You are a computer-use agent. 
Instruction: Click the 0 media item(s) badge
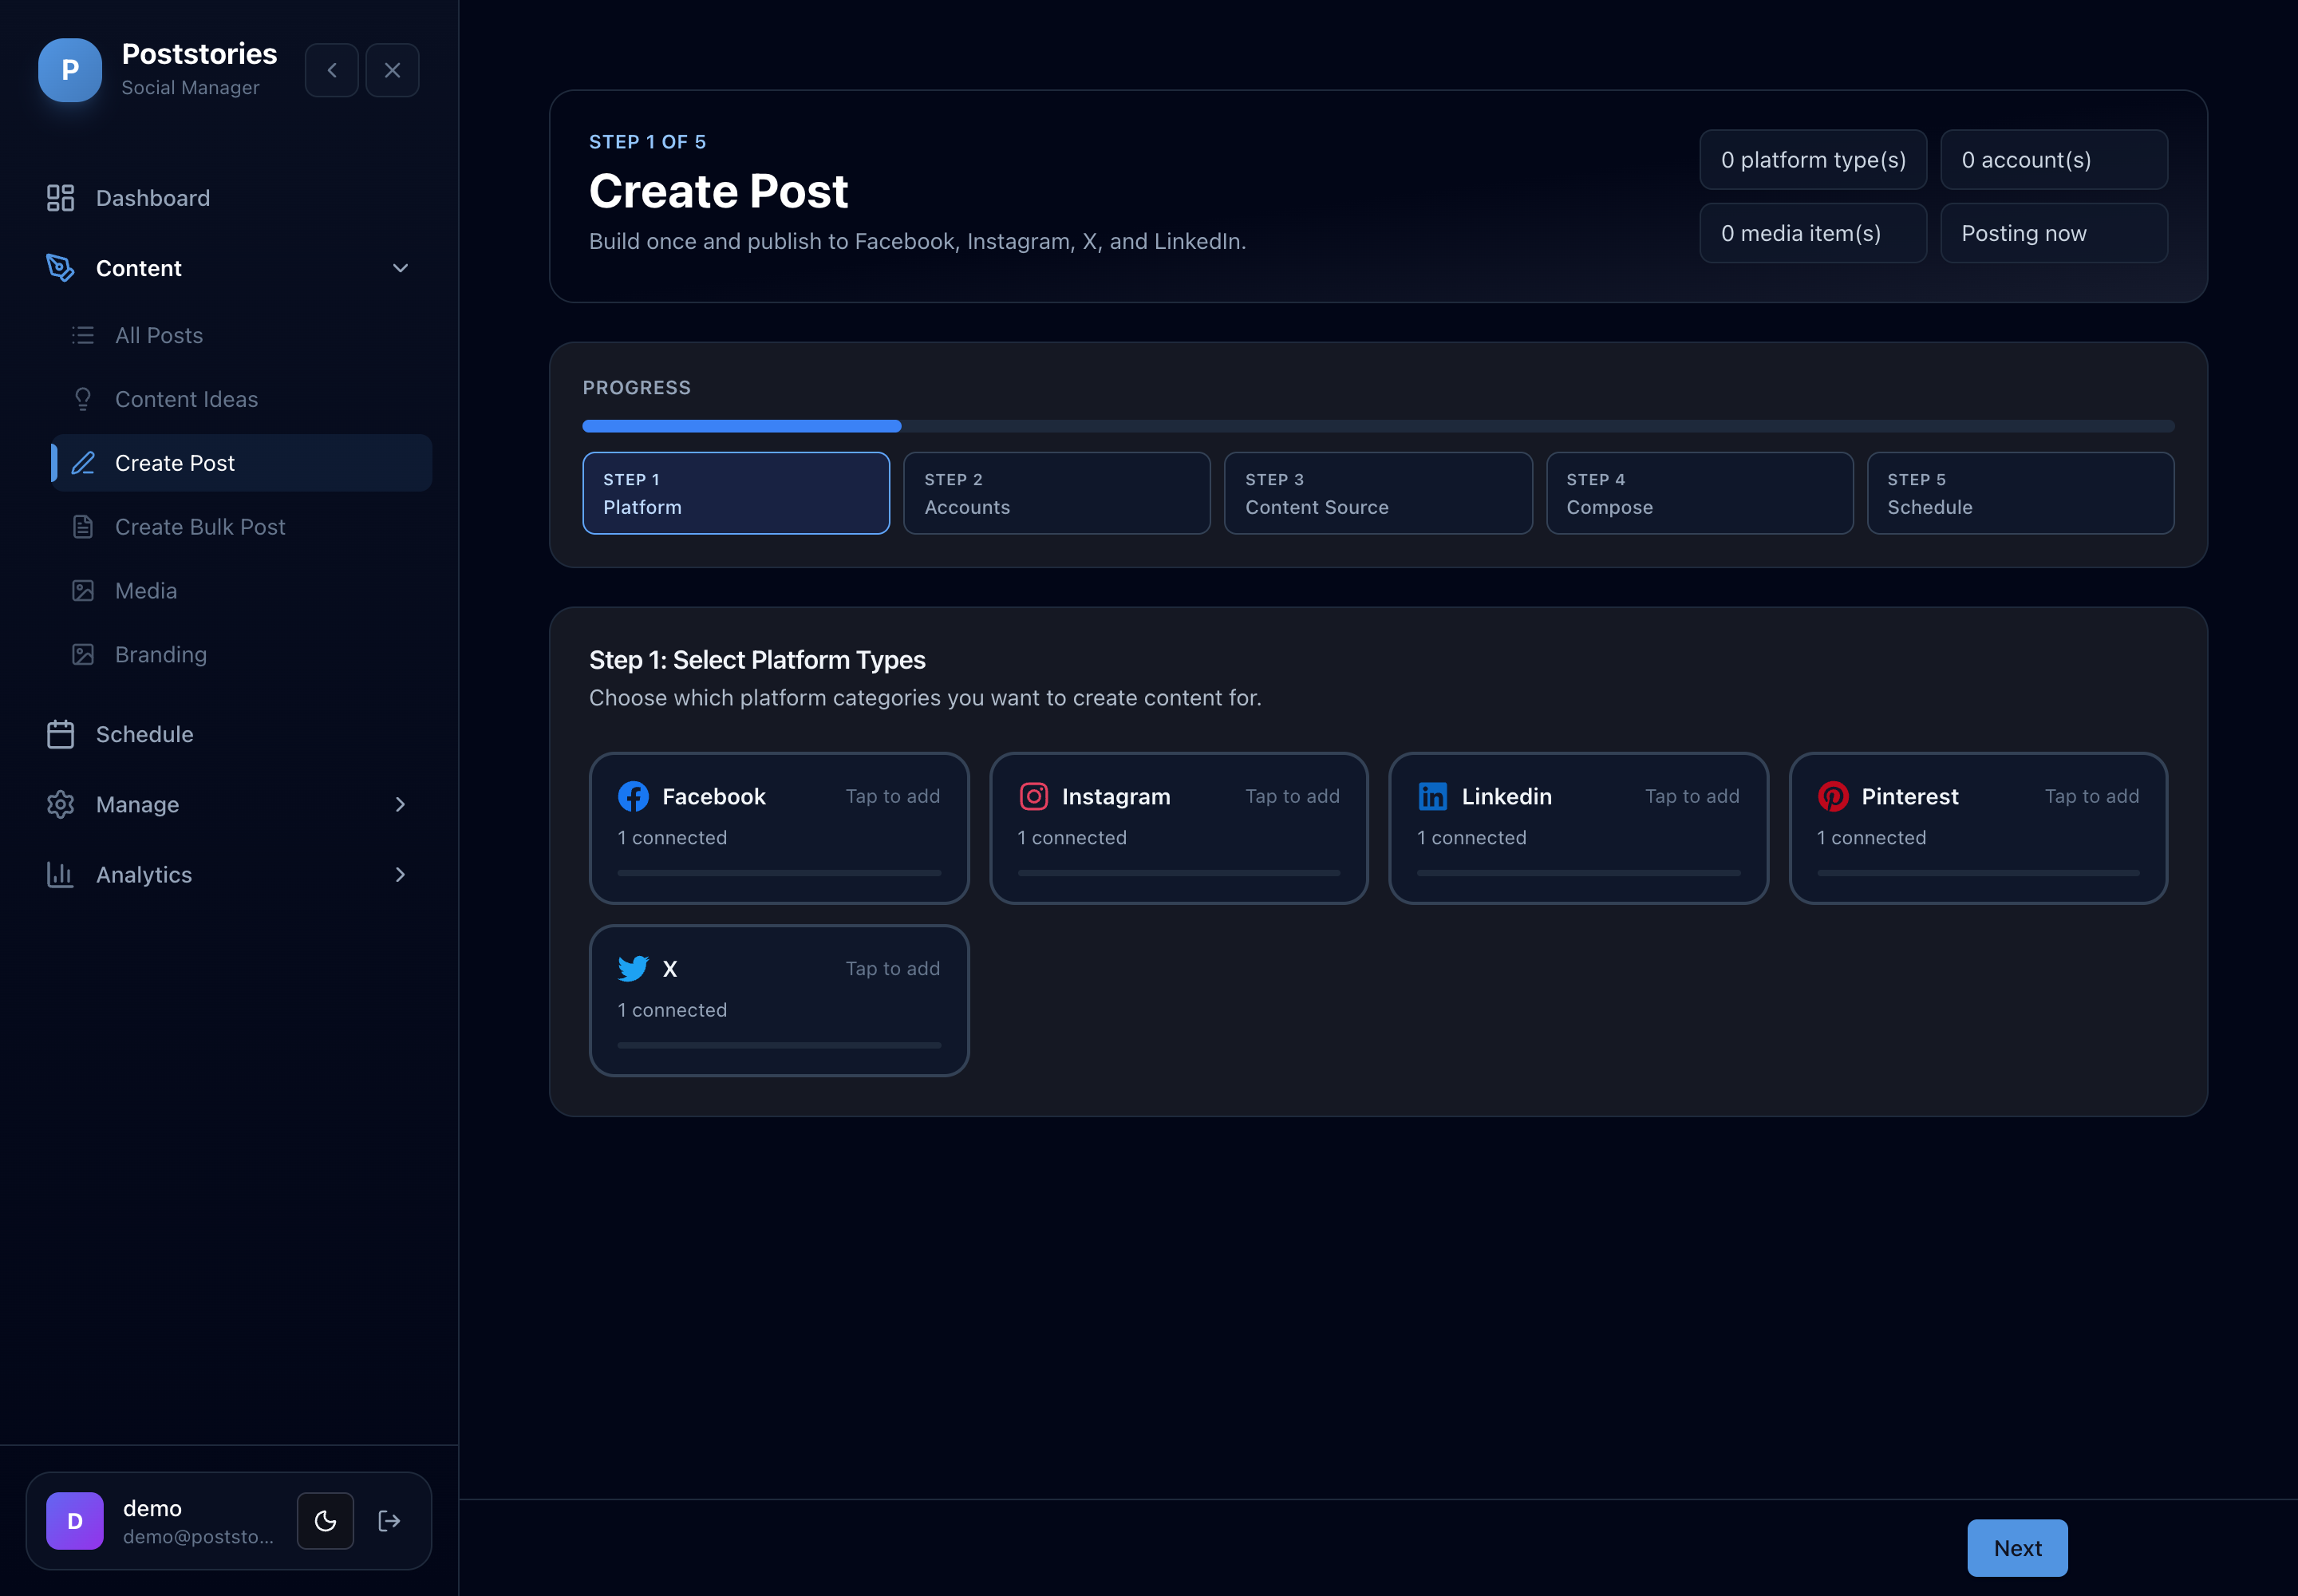click(x=1813, y=233)
